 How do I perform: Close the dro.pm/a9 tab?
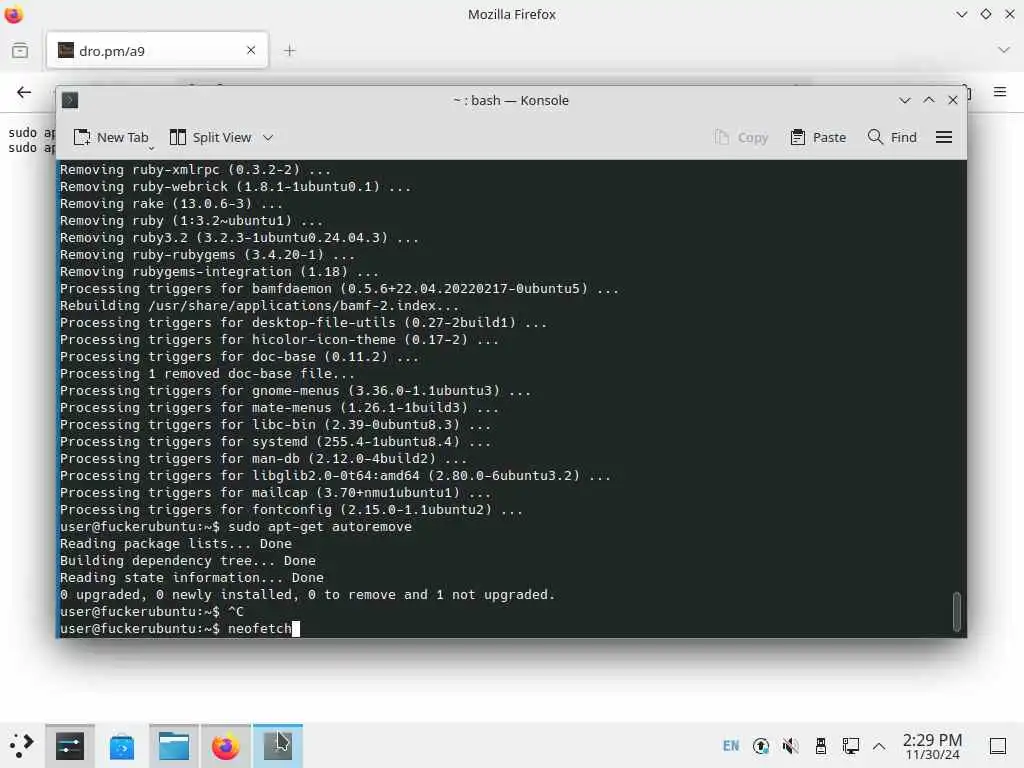coord(251,50)
